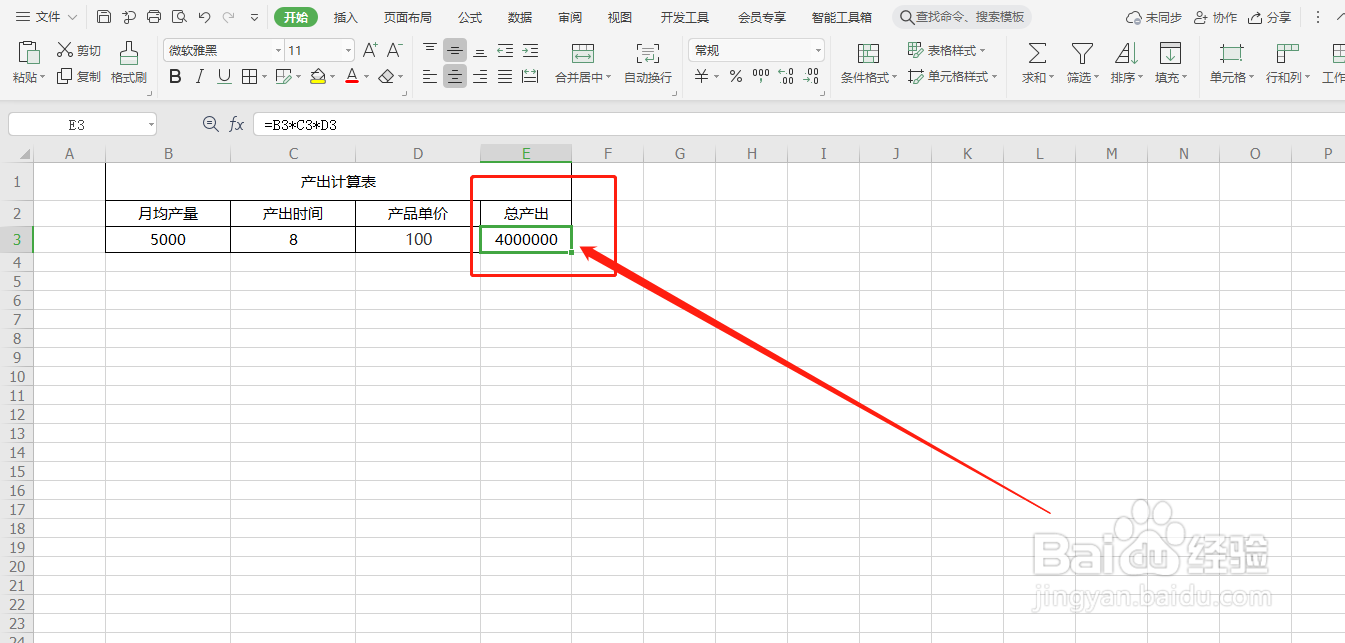The width and height of the screenshot is (1345, 643).
Task: Increase font size with A+ icon
Action: [370, 50]
